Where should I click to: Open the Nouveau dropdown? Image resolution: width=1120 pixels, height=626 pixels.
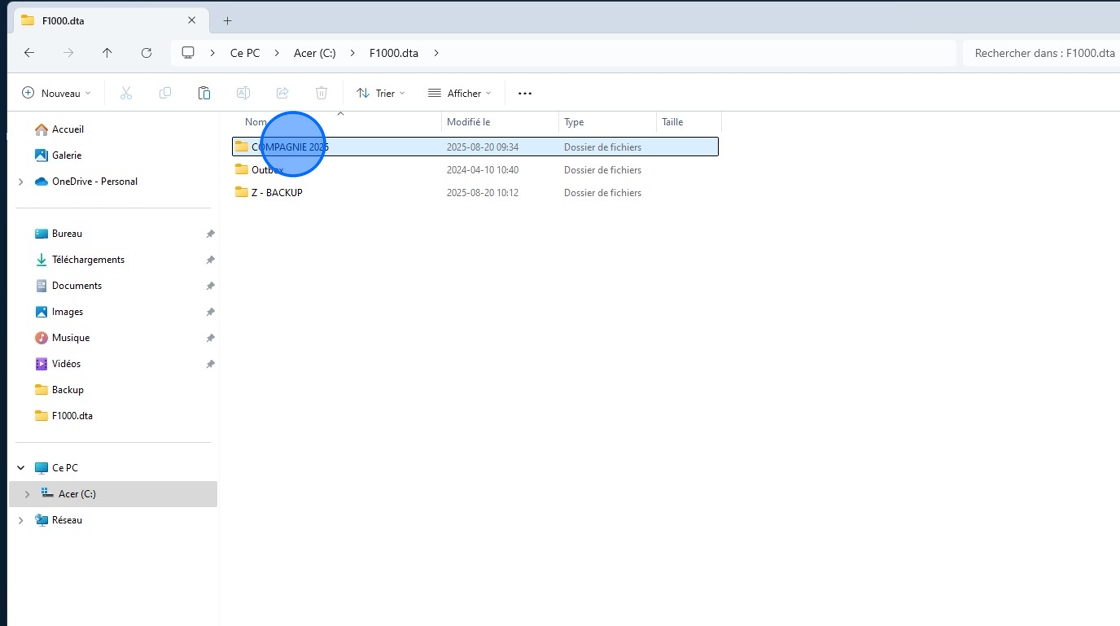pyautogui.click(x=56, y=93)
